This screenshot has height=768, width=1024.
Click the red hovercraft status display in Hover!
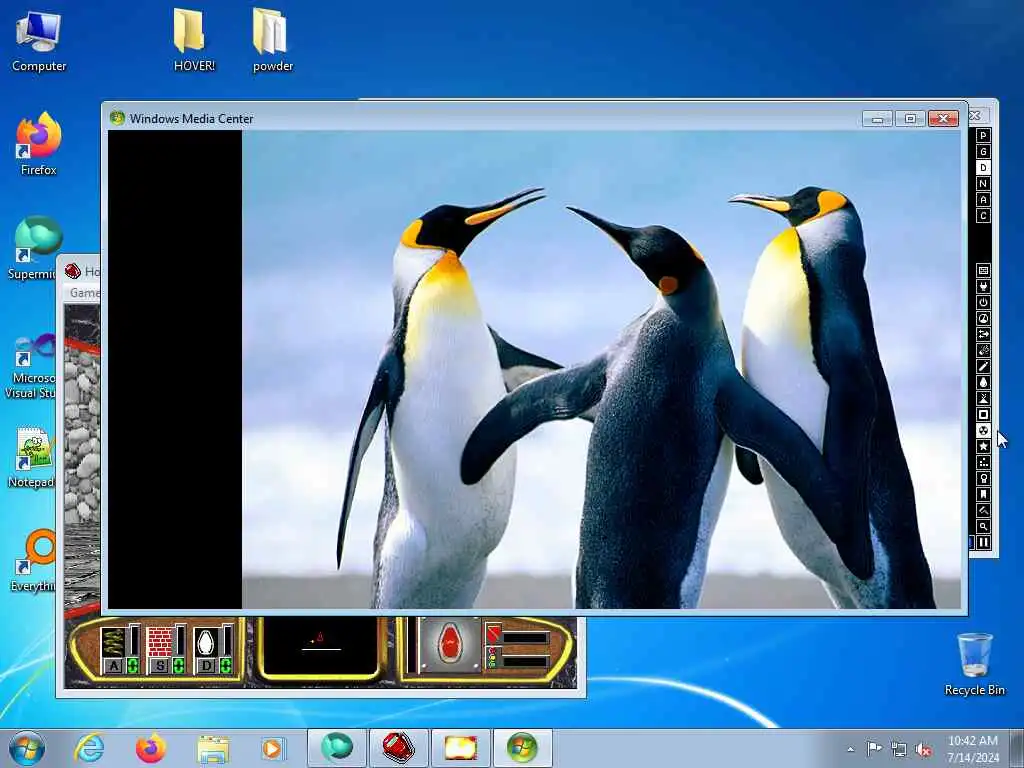(450, 645)
